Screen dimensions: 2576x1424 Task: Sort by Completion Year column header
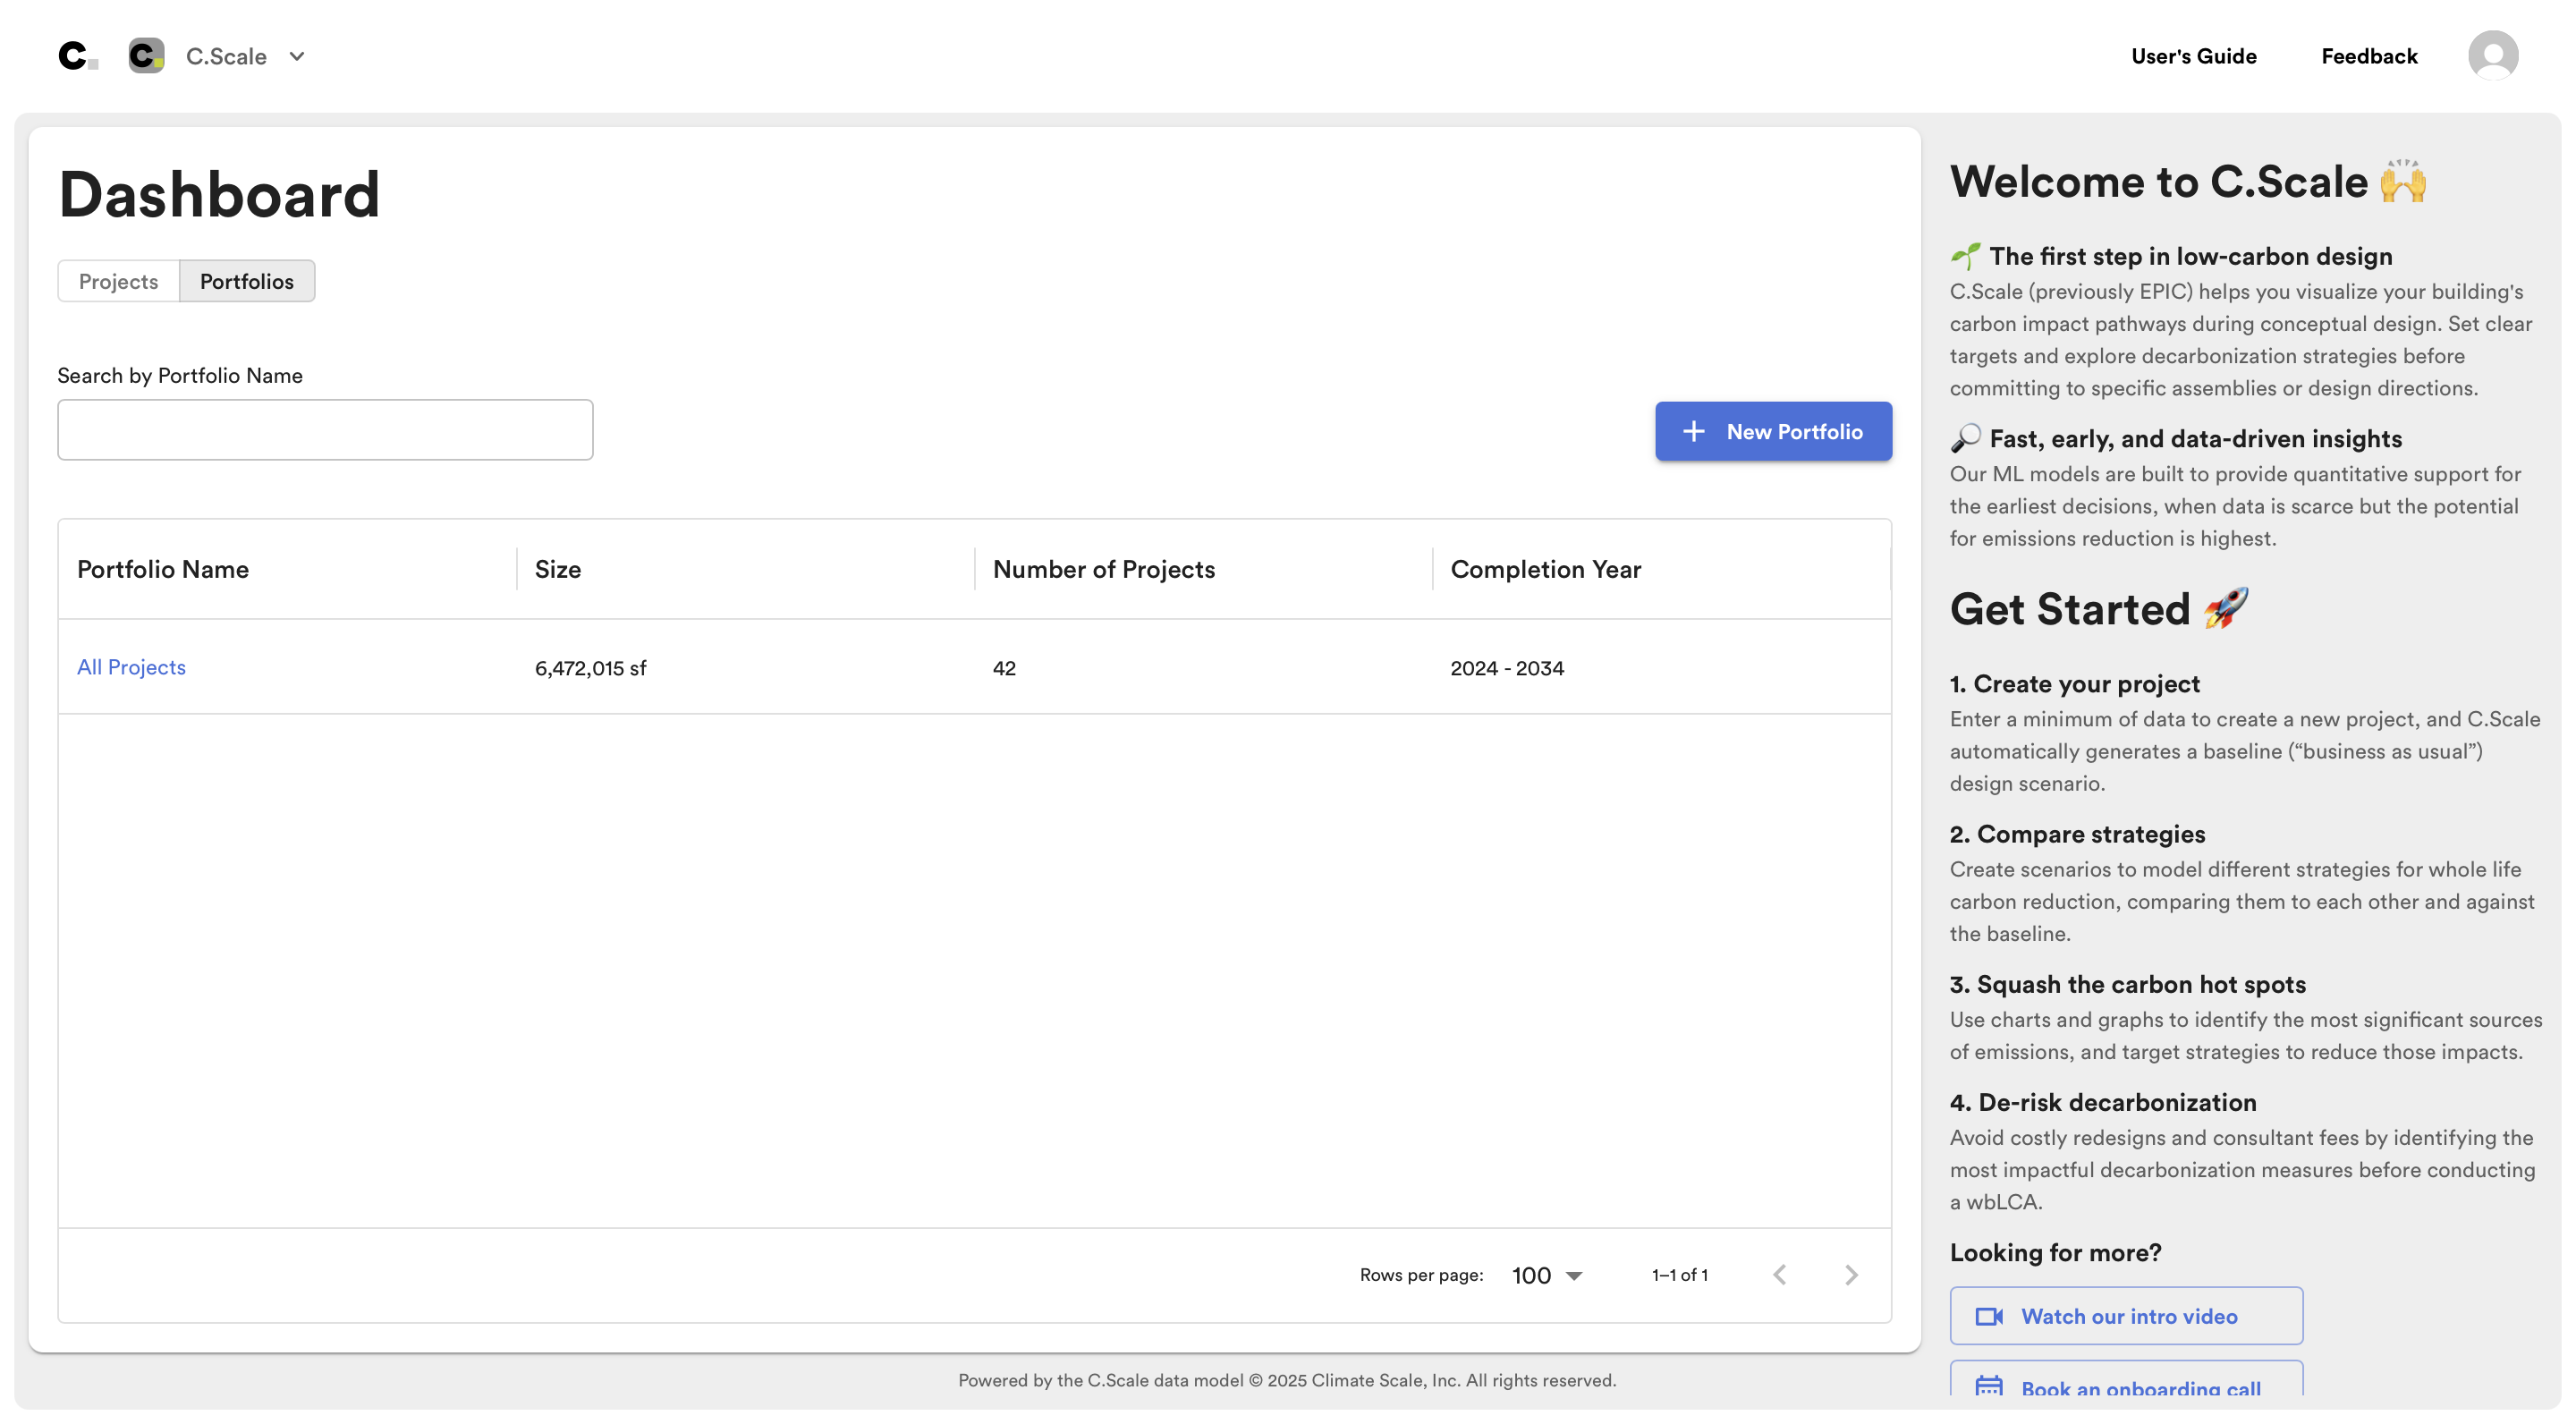[x=1546, y=569]
